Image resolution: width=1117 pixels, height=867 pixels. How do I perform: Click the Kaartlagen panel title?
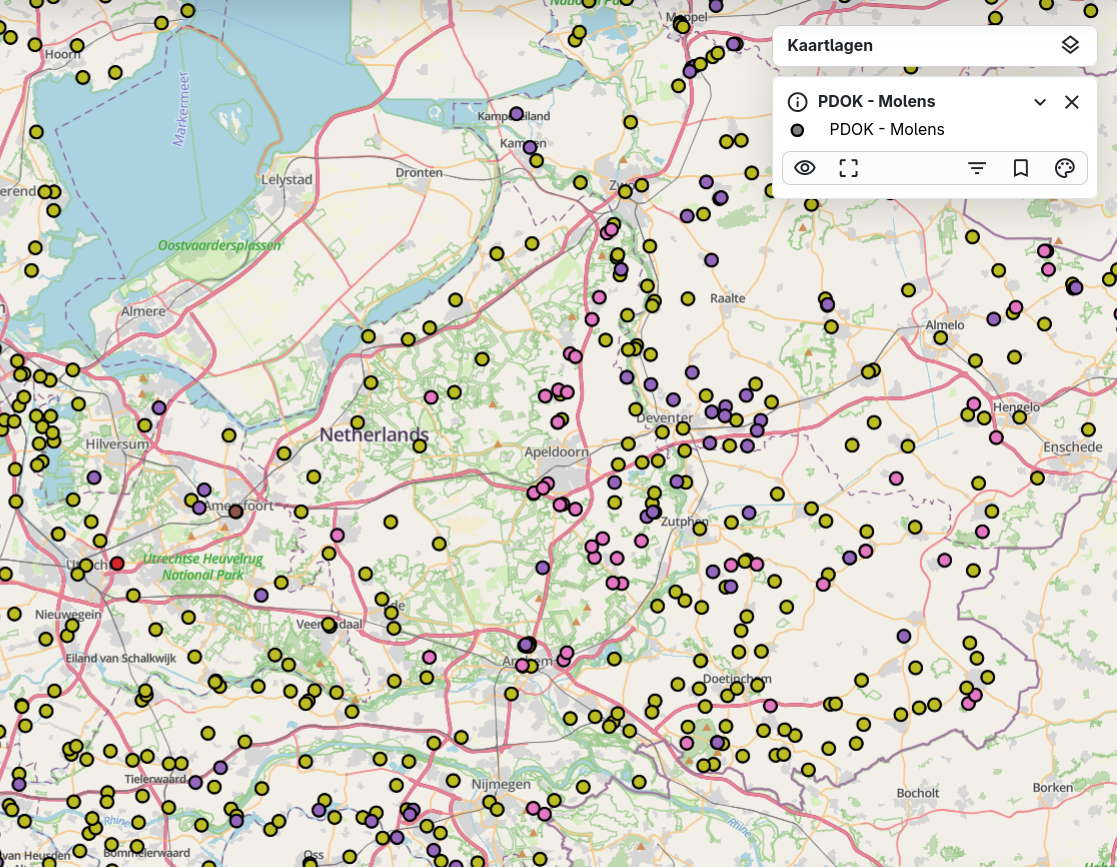tap(830, 46)
